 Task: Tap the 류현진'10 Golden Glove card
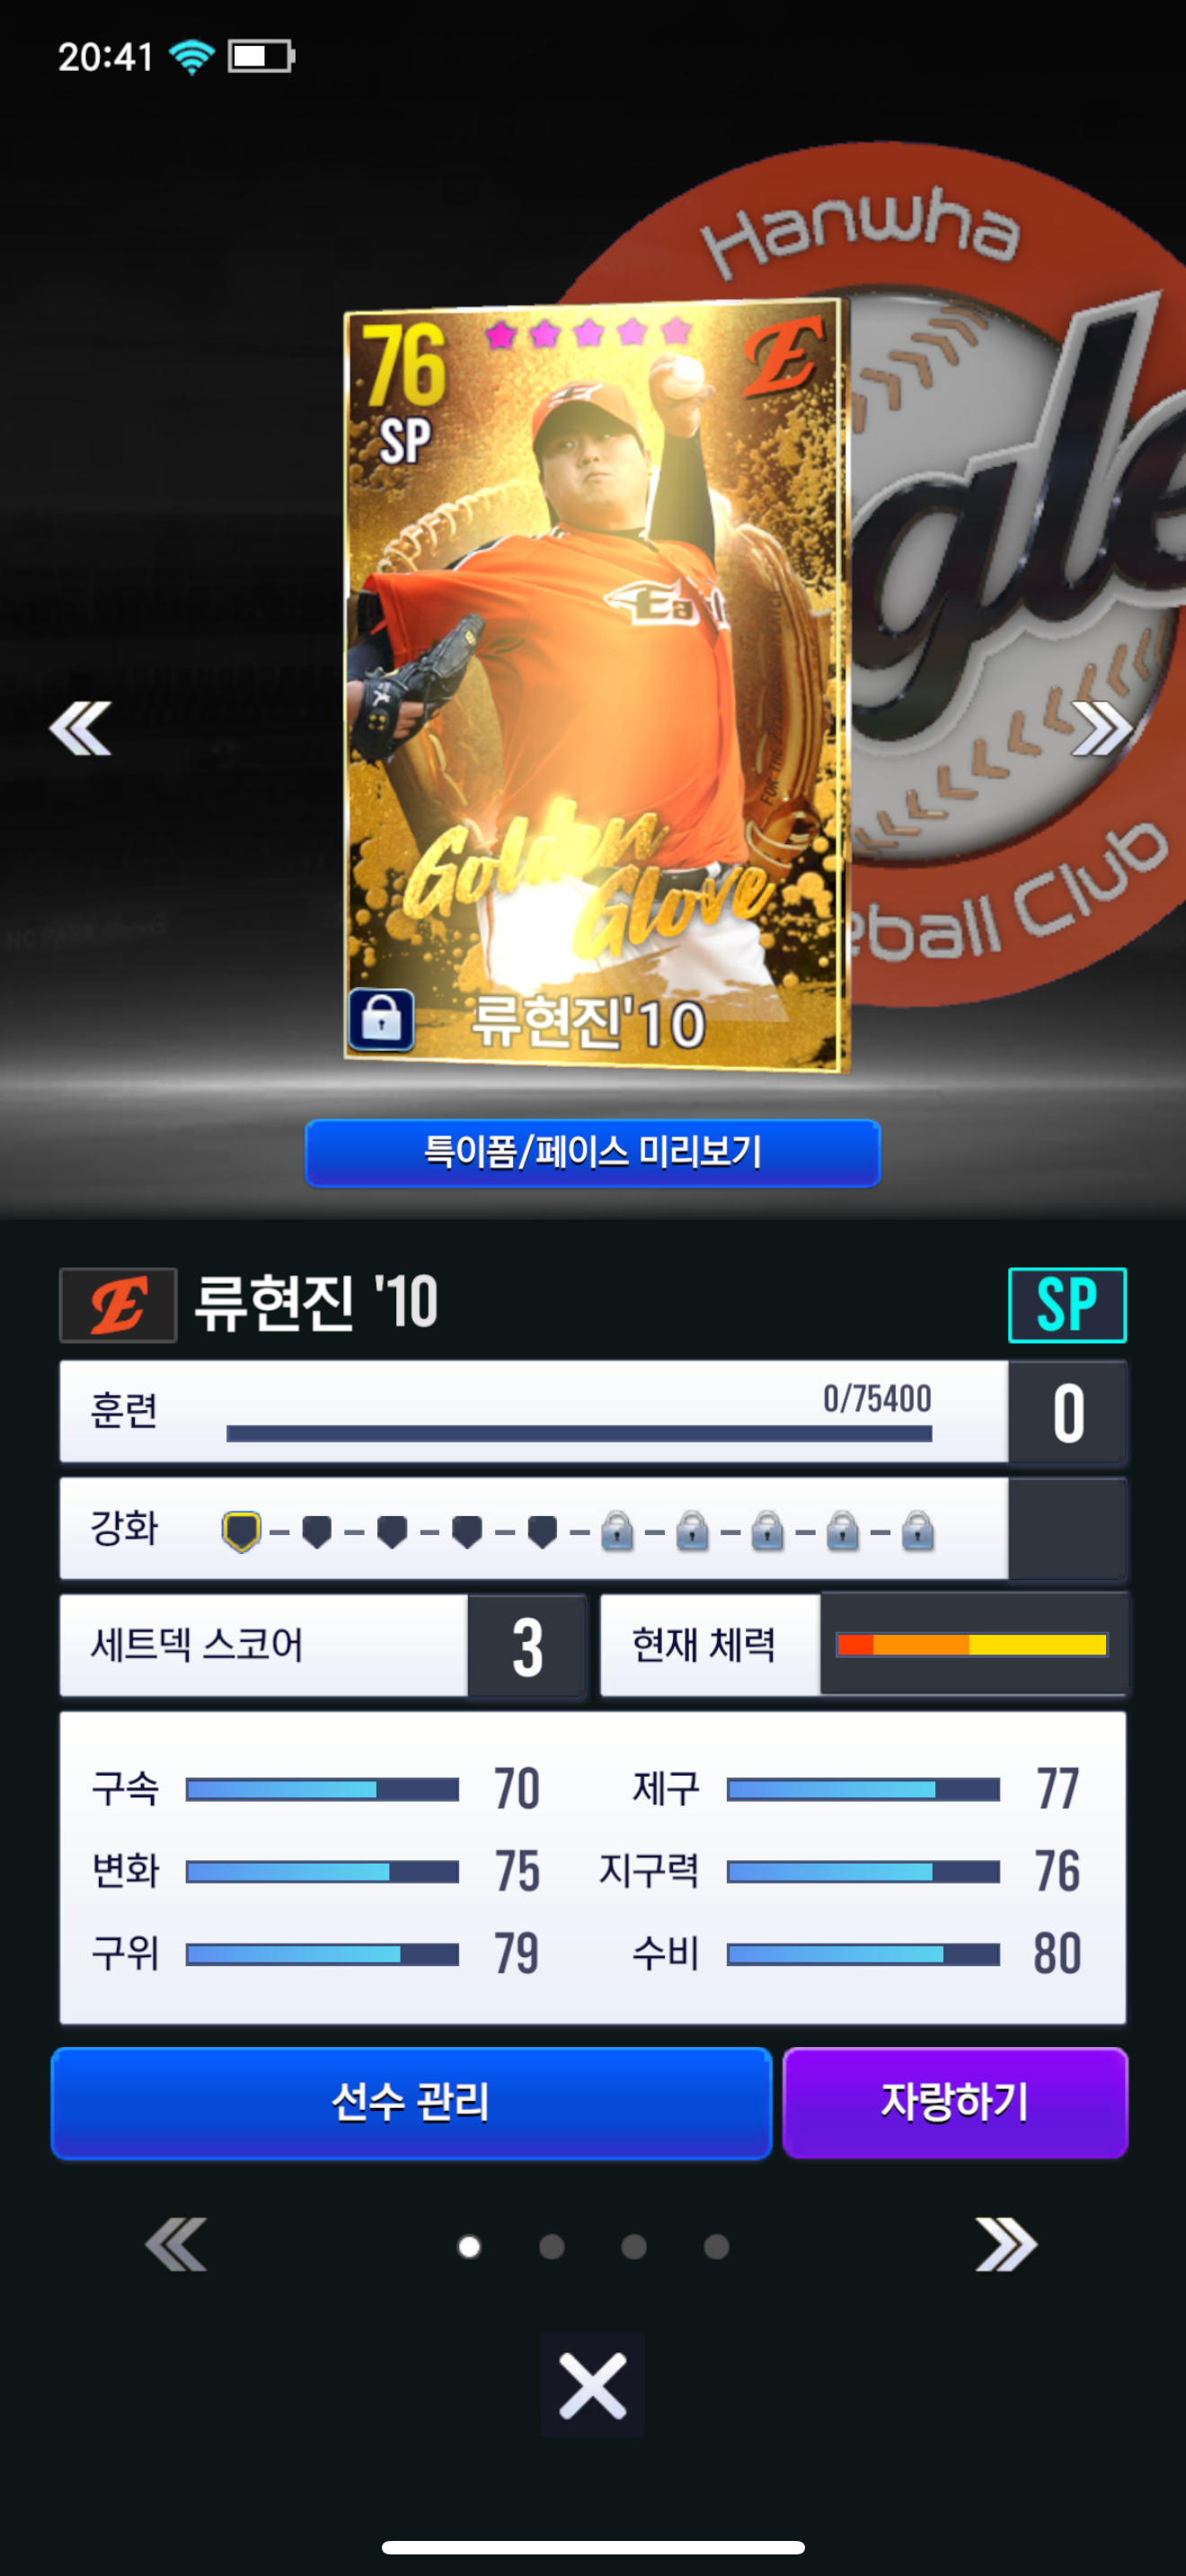(595, 685)
